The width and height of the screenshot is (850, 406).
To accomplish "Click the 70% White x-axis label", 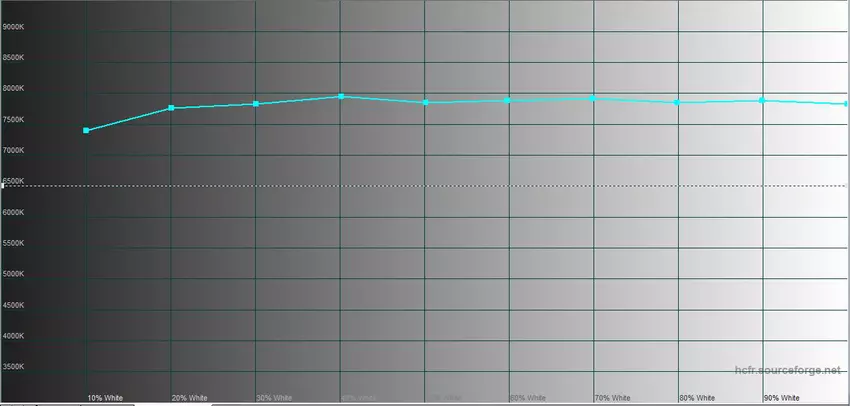I will pos(612,398).
